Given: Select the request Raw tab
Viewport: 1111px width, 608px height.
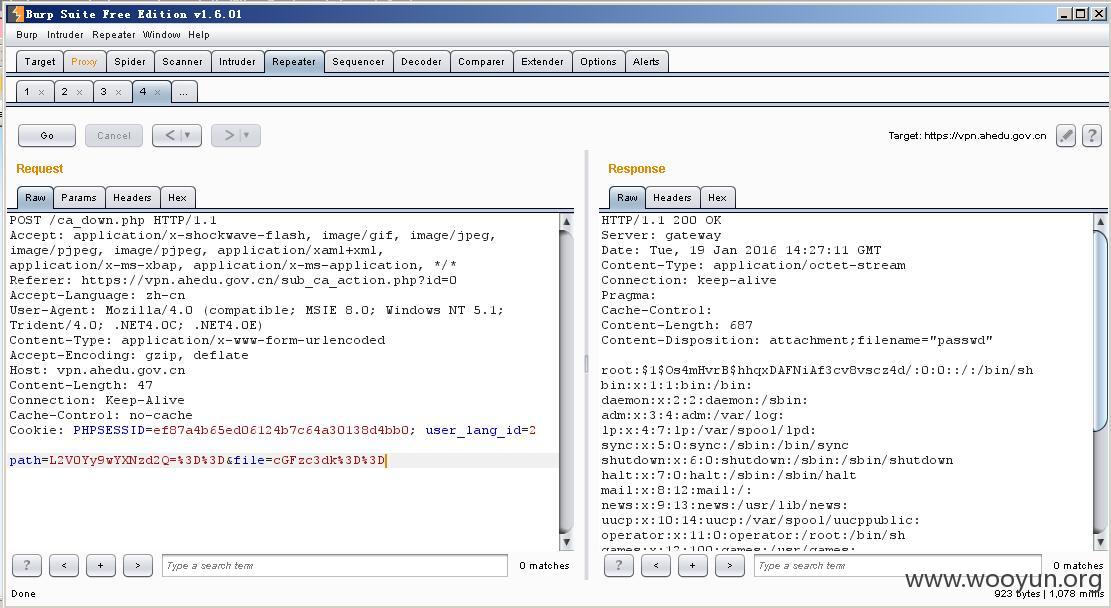Looking at the screenshot, I should pyautogui.click(x=35, y=198).
